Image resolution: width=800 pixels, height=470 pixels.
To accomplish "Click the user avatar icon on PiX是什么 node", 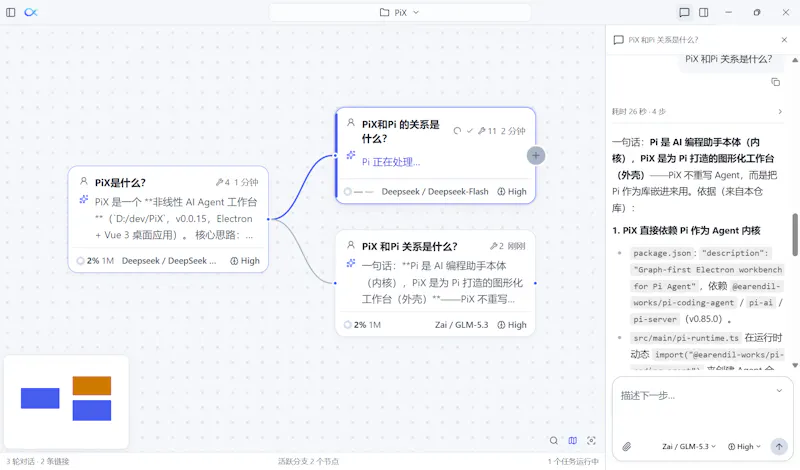I will (84, 181).
